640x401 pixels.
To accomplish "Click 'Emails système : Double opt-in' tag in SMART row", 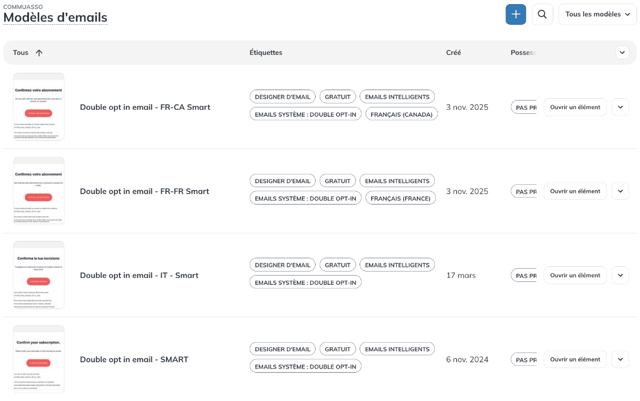I will pyautogui.click(x=305, y=367).
